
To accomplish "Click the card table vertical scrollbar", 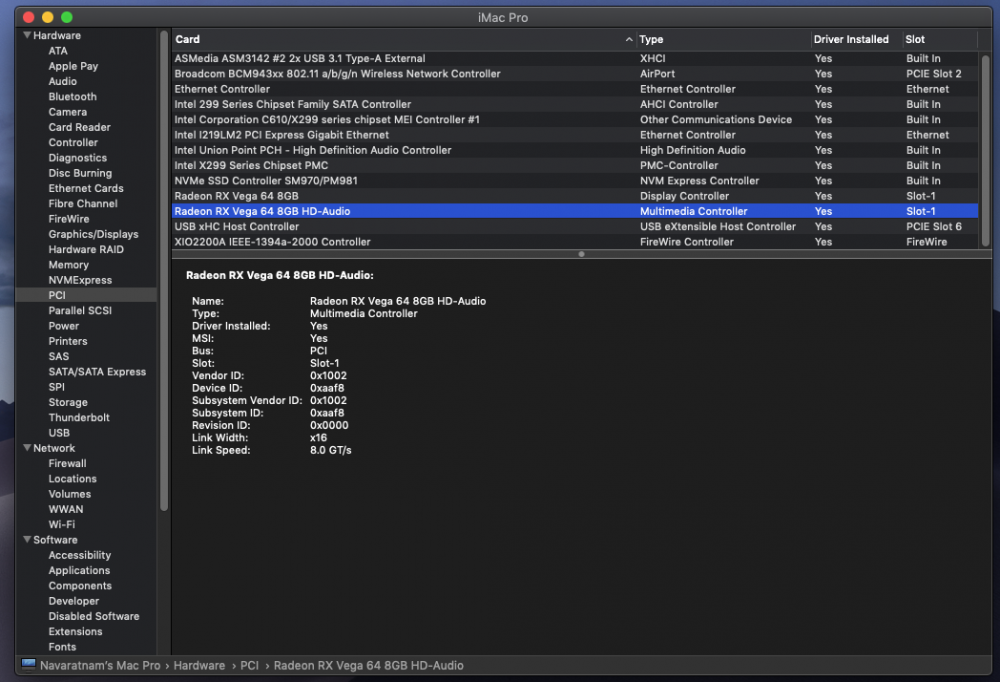I will pyautogui.click(x=985, y=151).
